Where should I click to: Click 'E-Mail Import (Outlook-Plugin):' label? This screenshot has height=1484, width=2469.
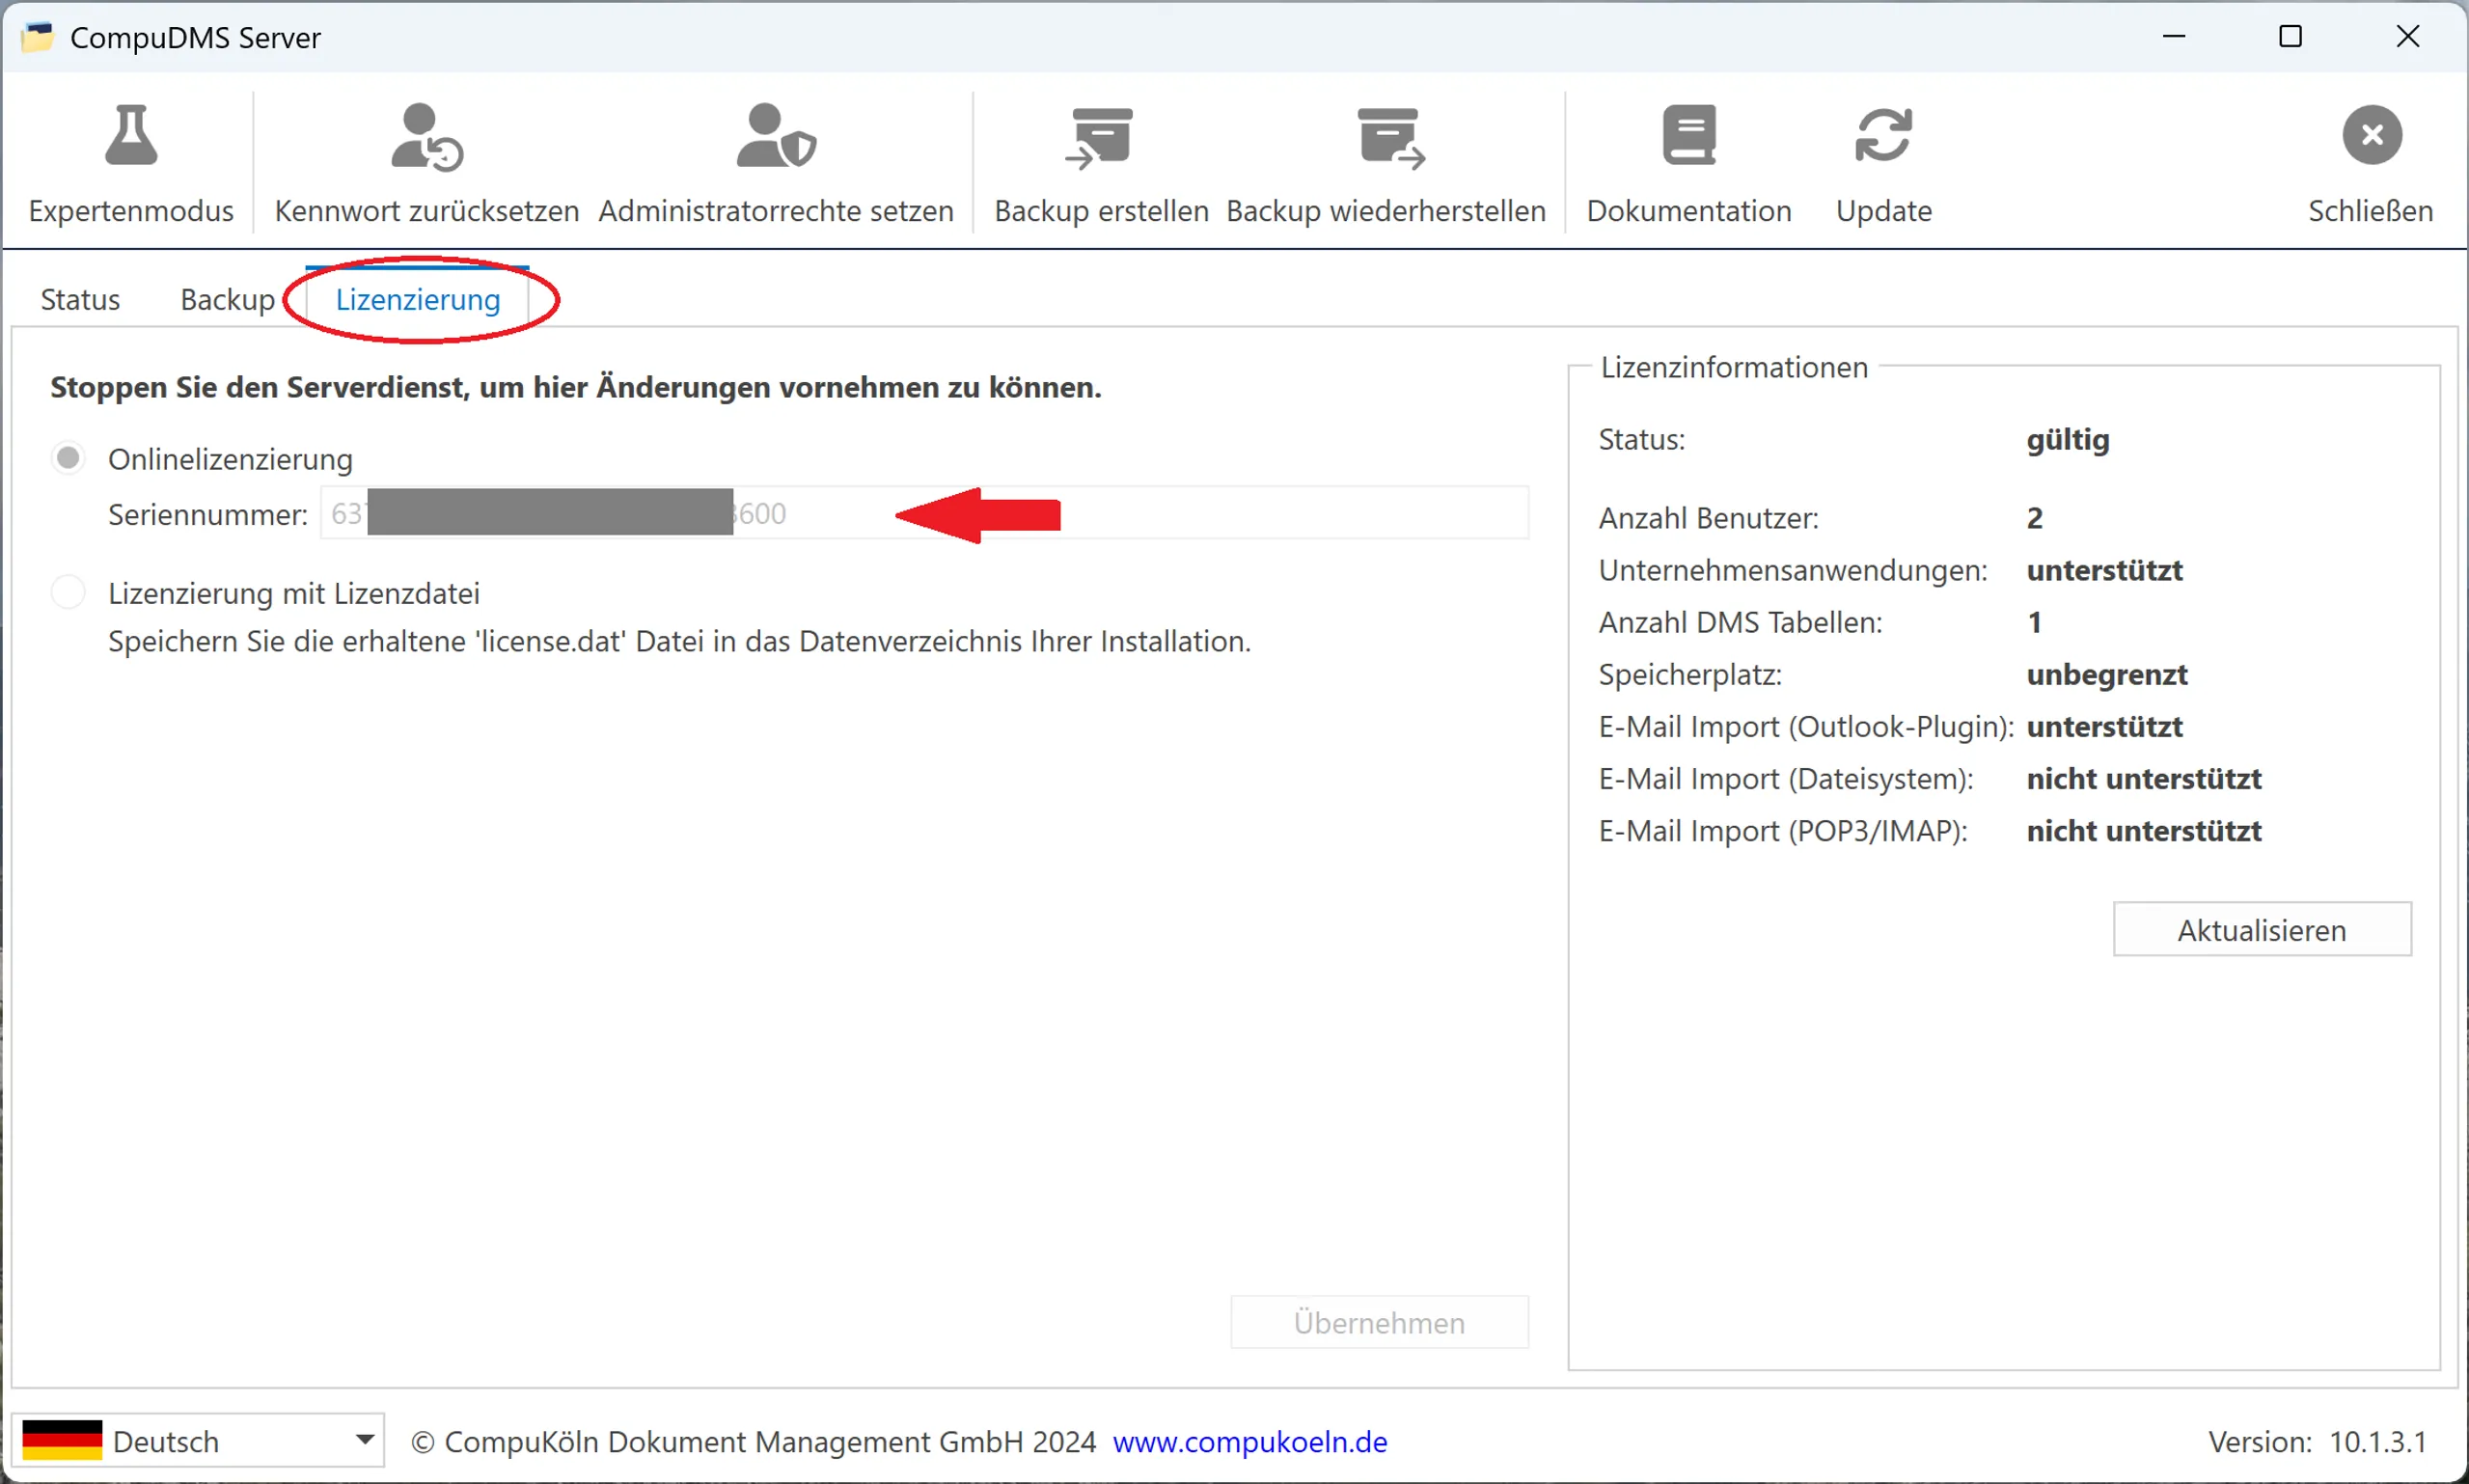click(1805, 726)
